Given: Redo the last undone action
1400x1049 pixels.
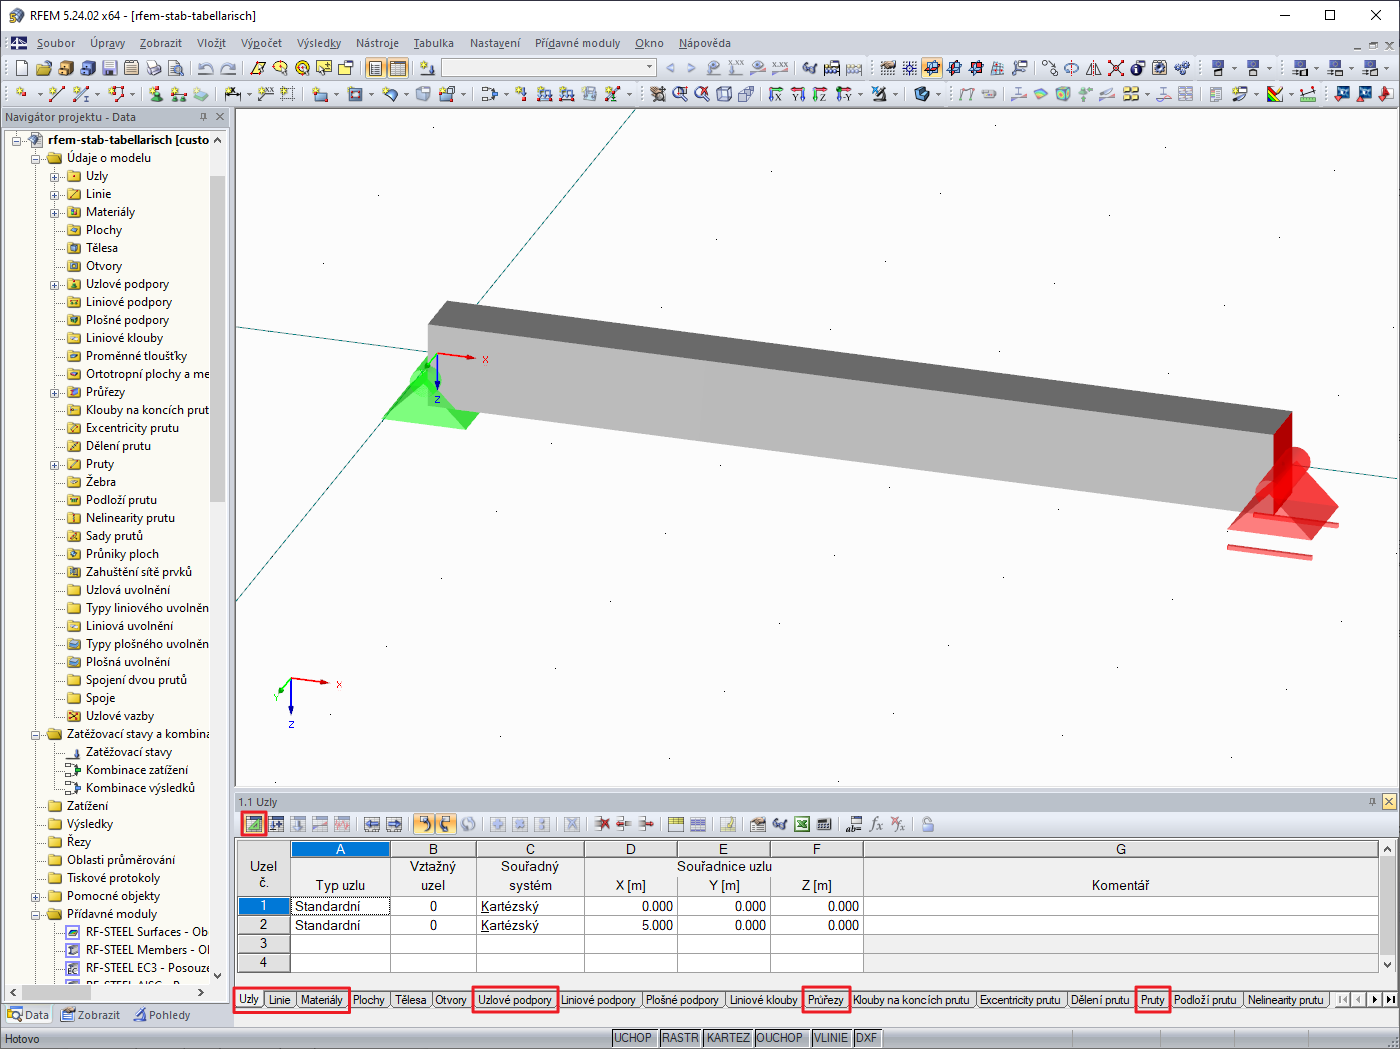Looking at the screenshot, I should pyautogui.click(x=227, y=68).
